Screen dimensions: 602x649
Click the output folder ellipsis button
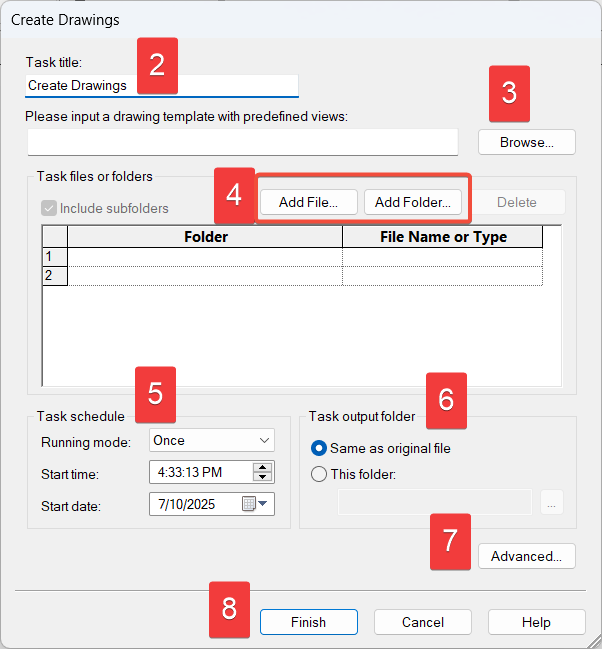click(x=551, y=502)
